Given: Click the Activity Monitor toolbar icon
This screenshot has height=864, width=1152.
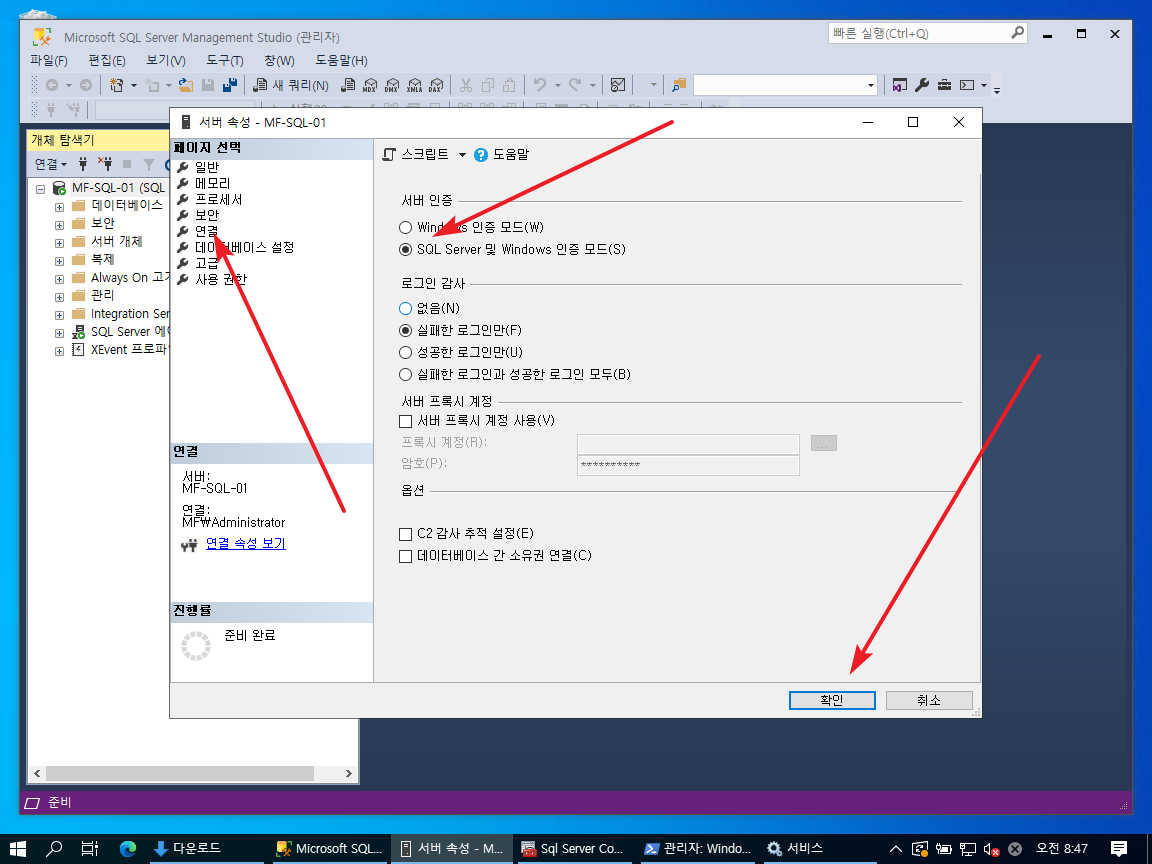Looking at the screenshot, I should click(x=618, y=85).
